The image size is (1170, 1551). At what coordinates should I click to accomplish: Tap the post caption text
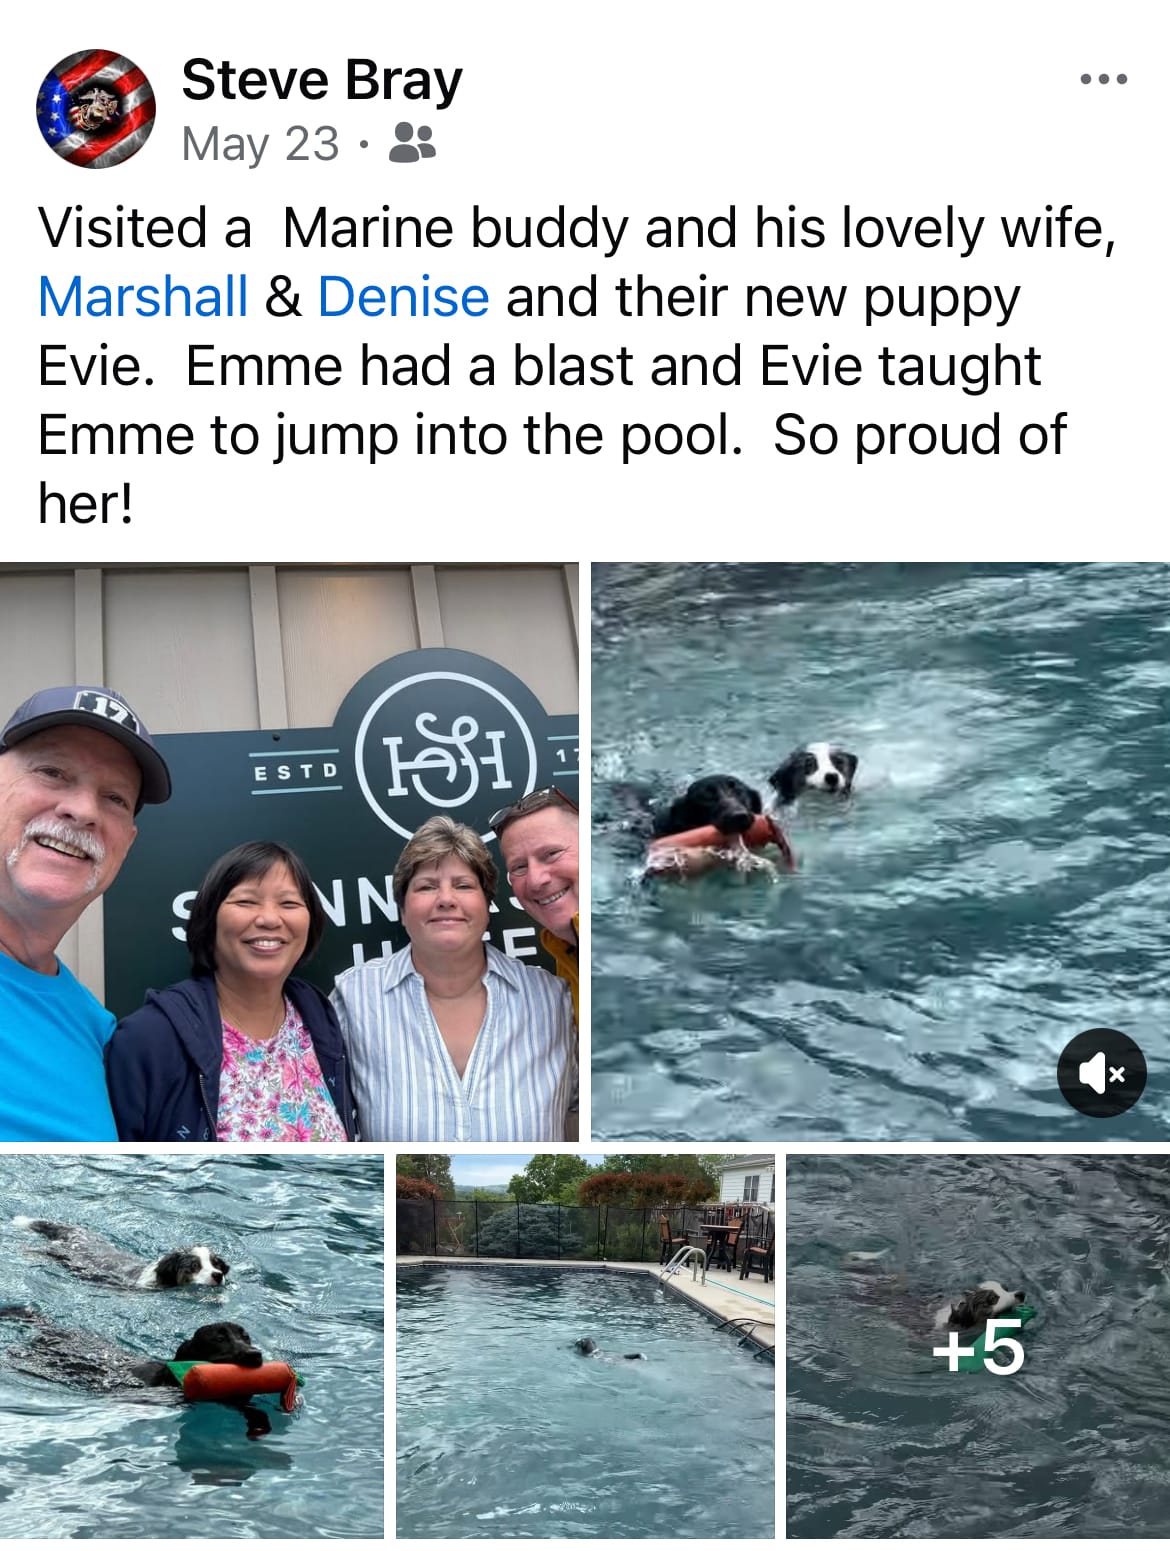[575, 365]
